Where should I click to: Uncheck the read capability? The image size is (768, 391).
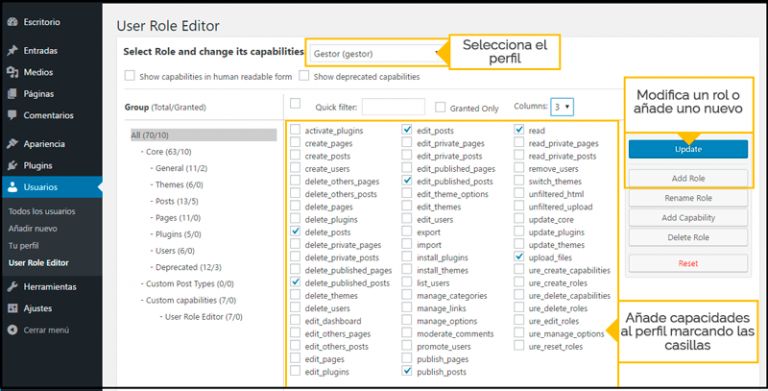click(519, 130)
